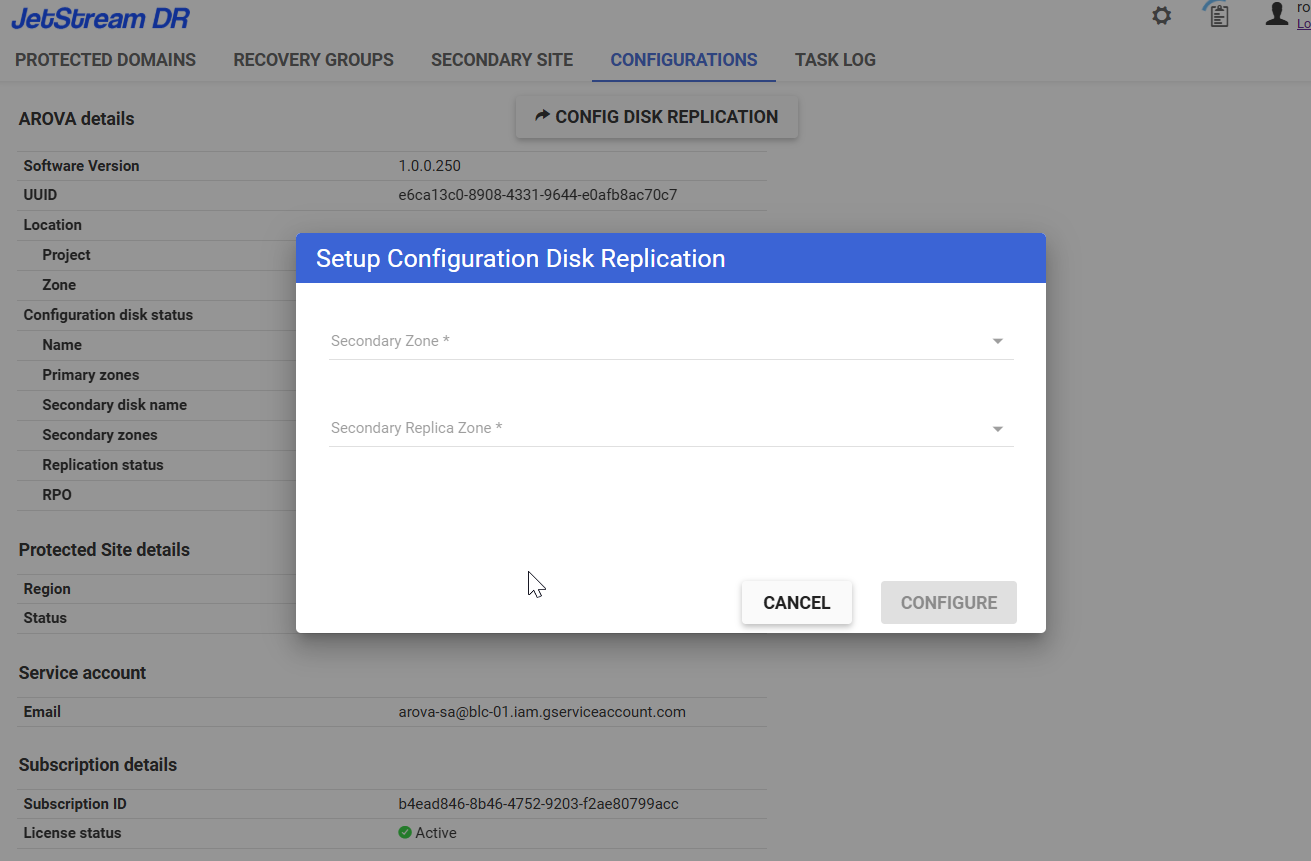This screenshot has width=1311, height=861.
Task: Click the UUID value text
Action: (537, 195)
